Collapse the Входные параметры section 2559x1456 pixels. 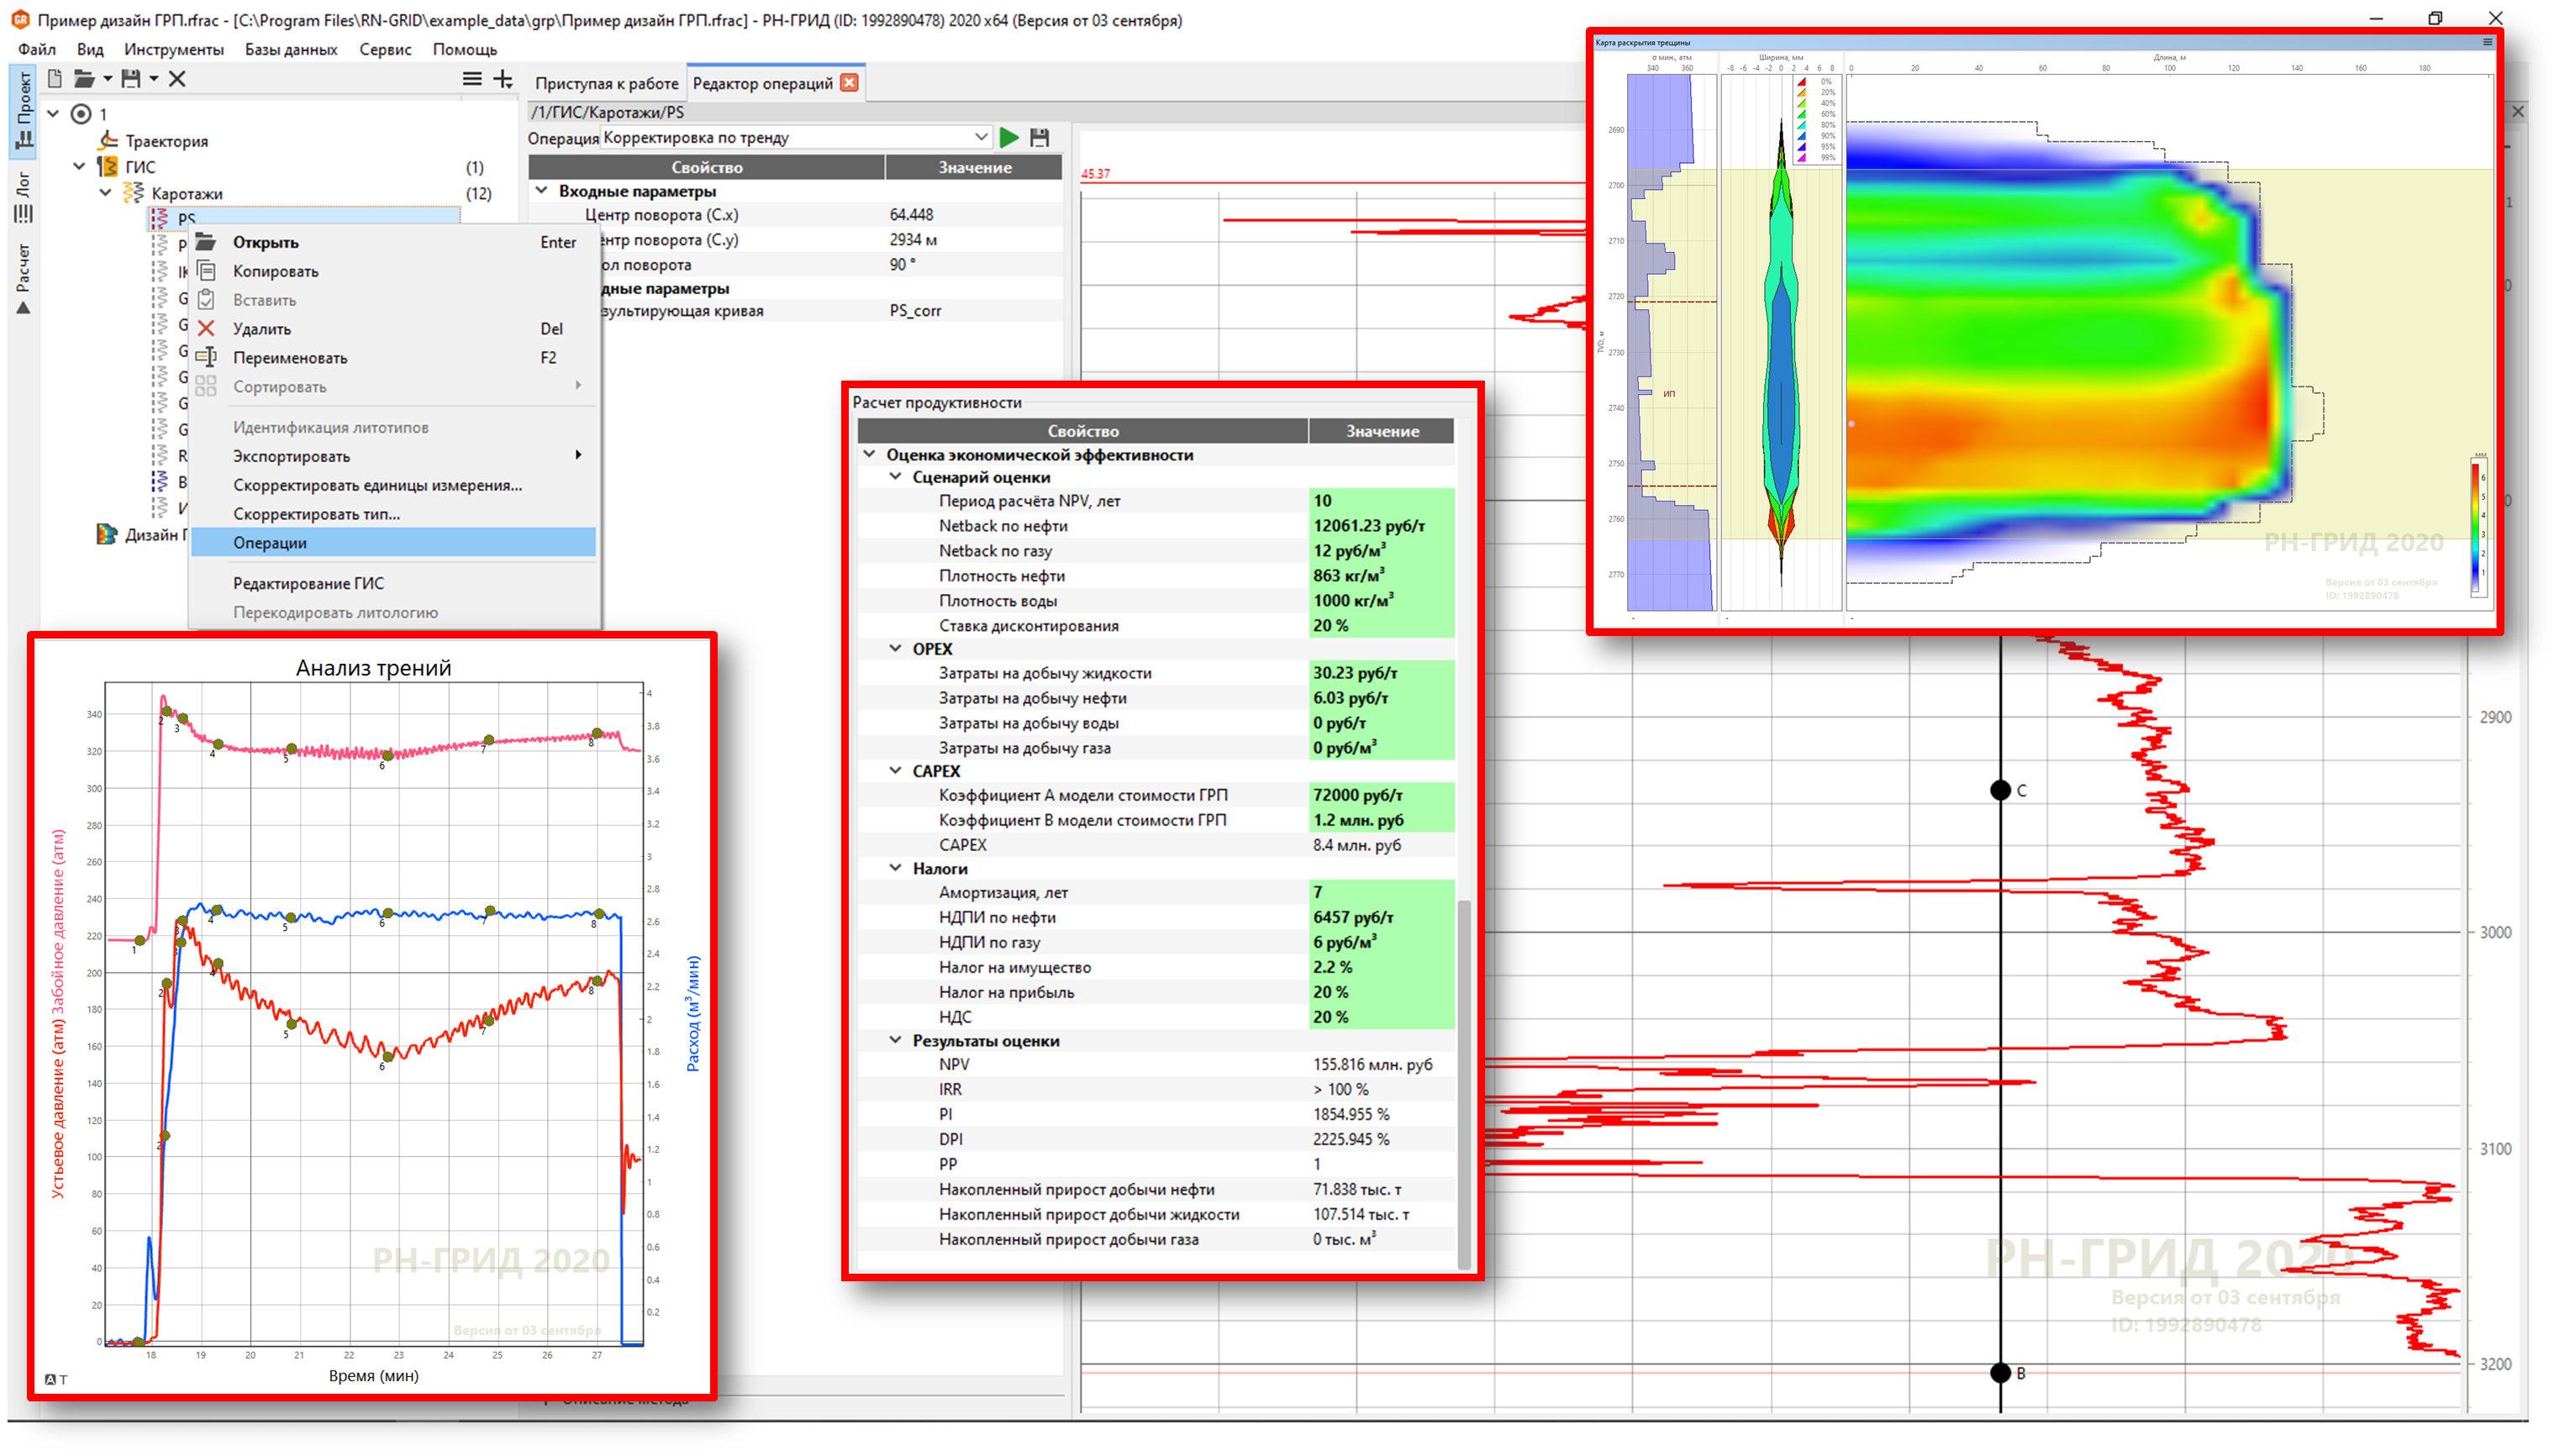click(x=542, y=190)
